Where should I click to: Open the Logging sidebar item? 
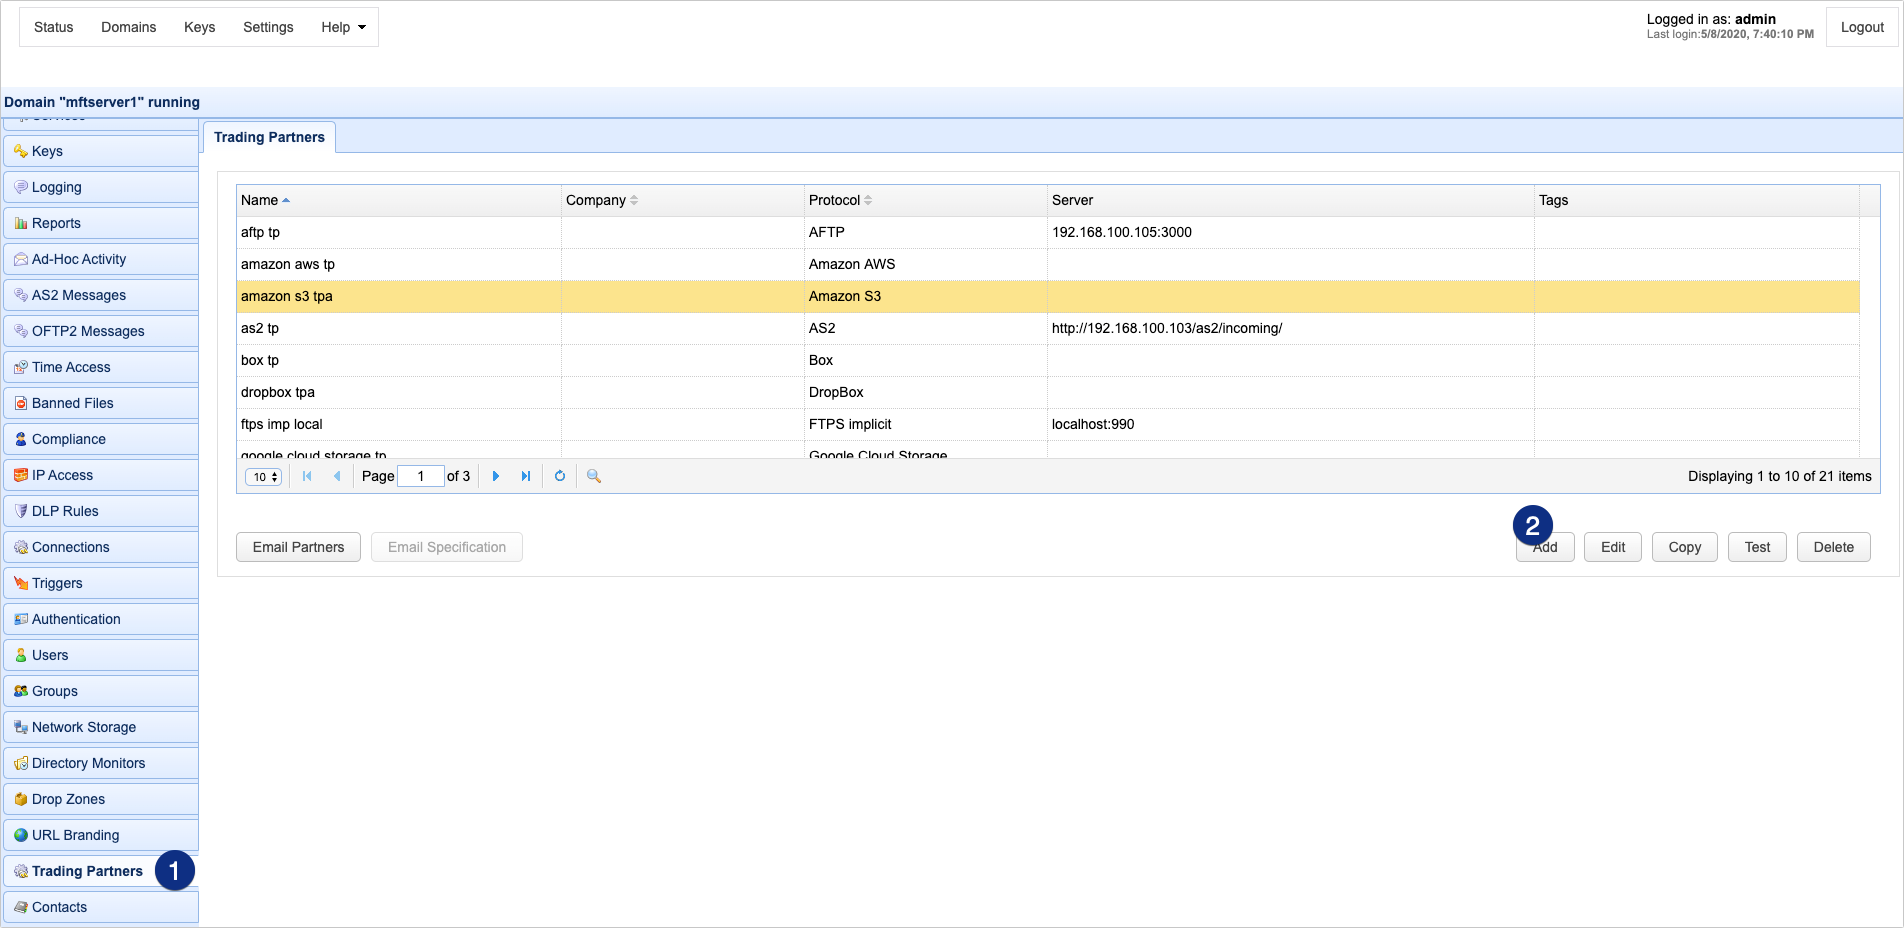click(x=100, y=187)
